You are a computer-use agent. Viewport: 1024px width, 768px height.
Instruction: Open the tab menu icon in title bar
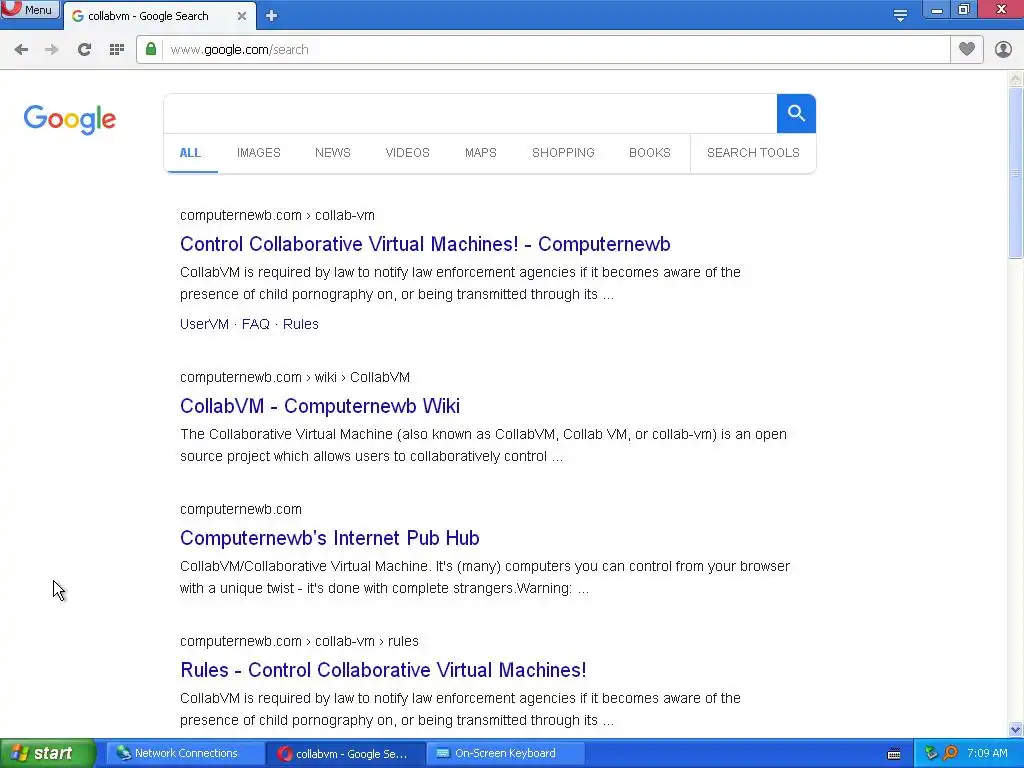(x=900, y=16)
